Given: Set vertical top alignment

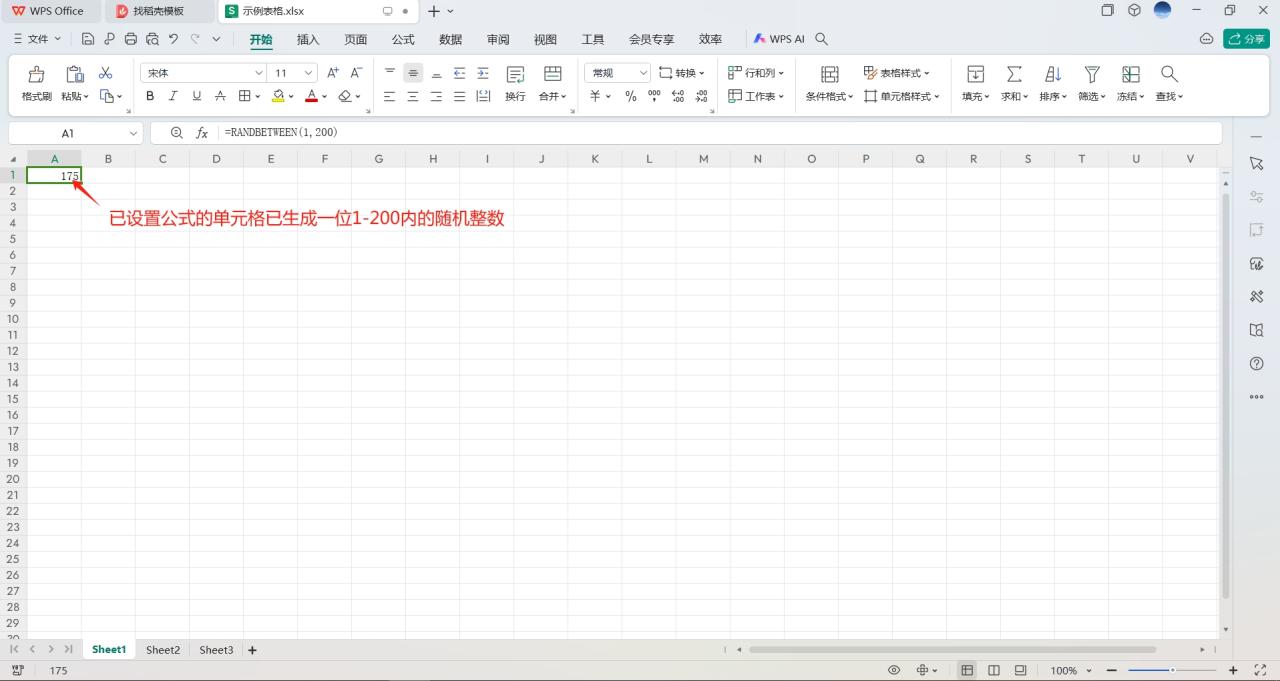Looking at the screenshot, I should point(390,73).
